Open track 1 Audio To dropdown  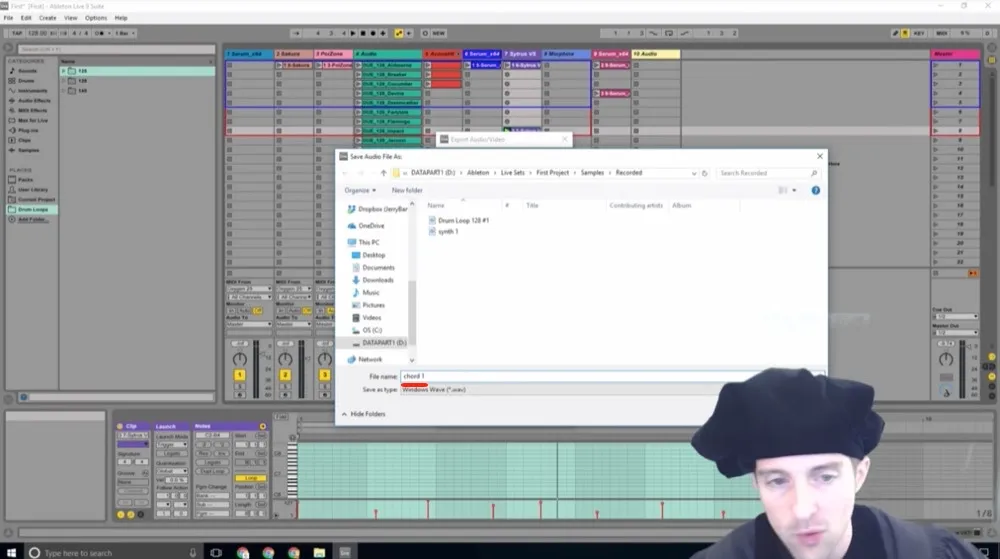point(249,324)
